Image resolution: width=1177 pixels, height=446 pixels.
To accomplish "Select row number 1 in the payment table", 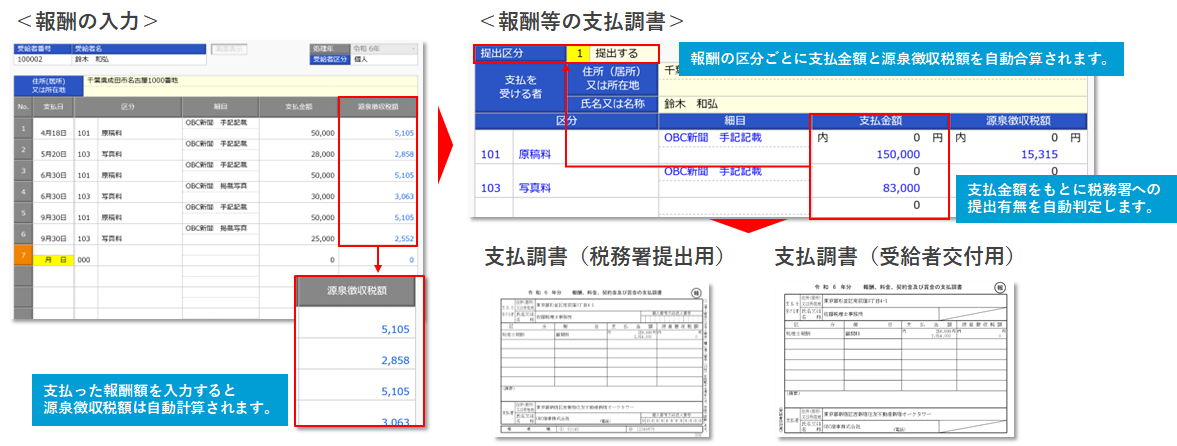I will [23, 130].
